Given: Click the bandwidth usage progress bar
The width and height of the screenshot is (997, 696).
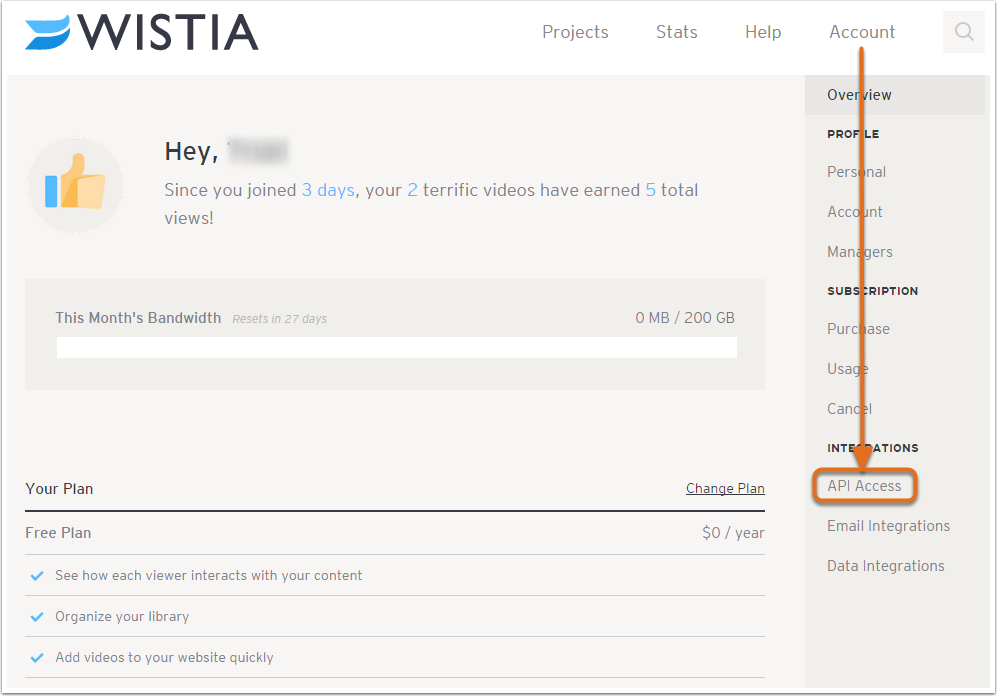Looking at the screenshot, I should tap(396, 348).
